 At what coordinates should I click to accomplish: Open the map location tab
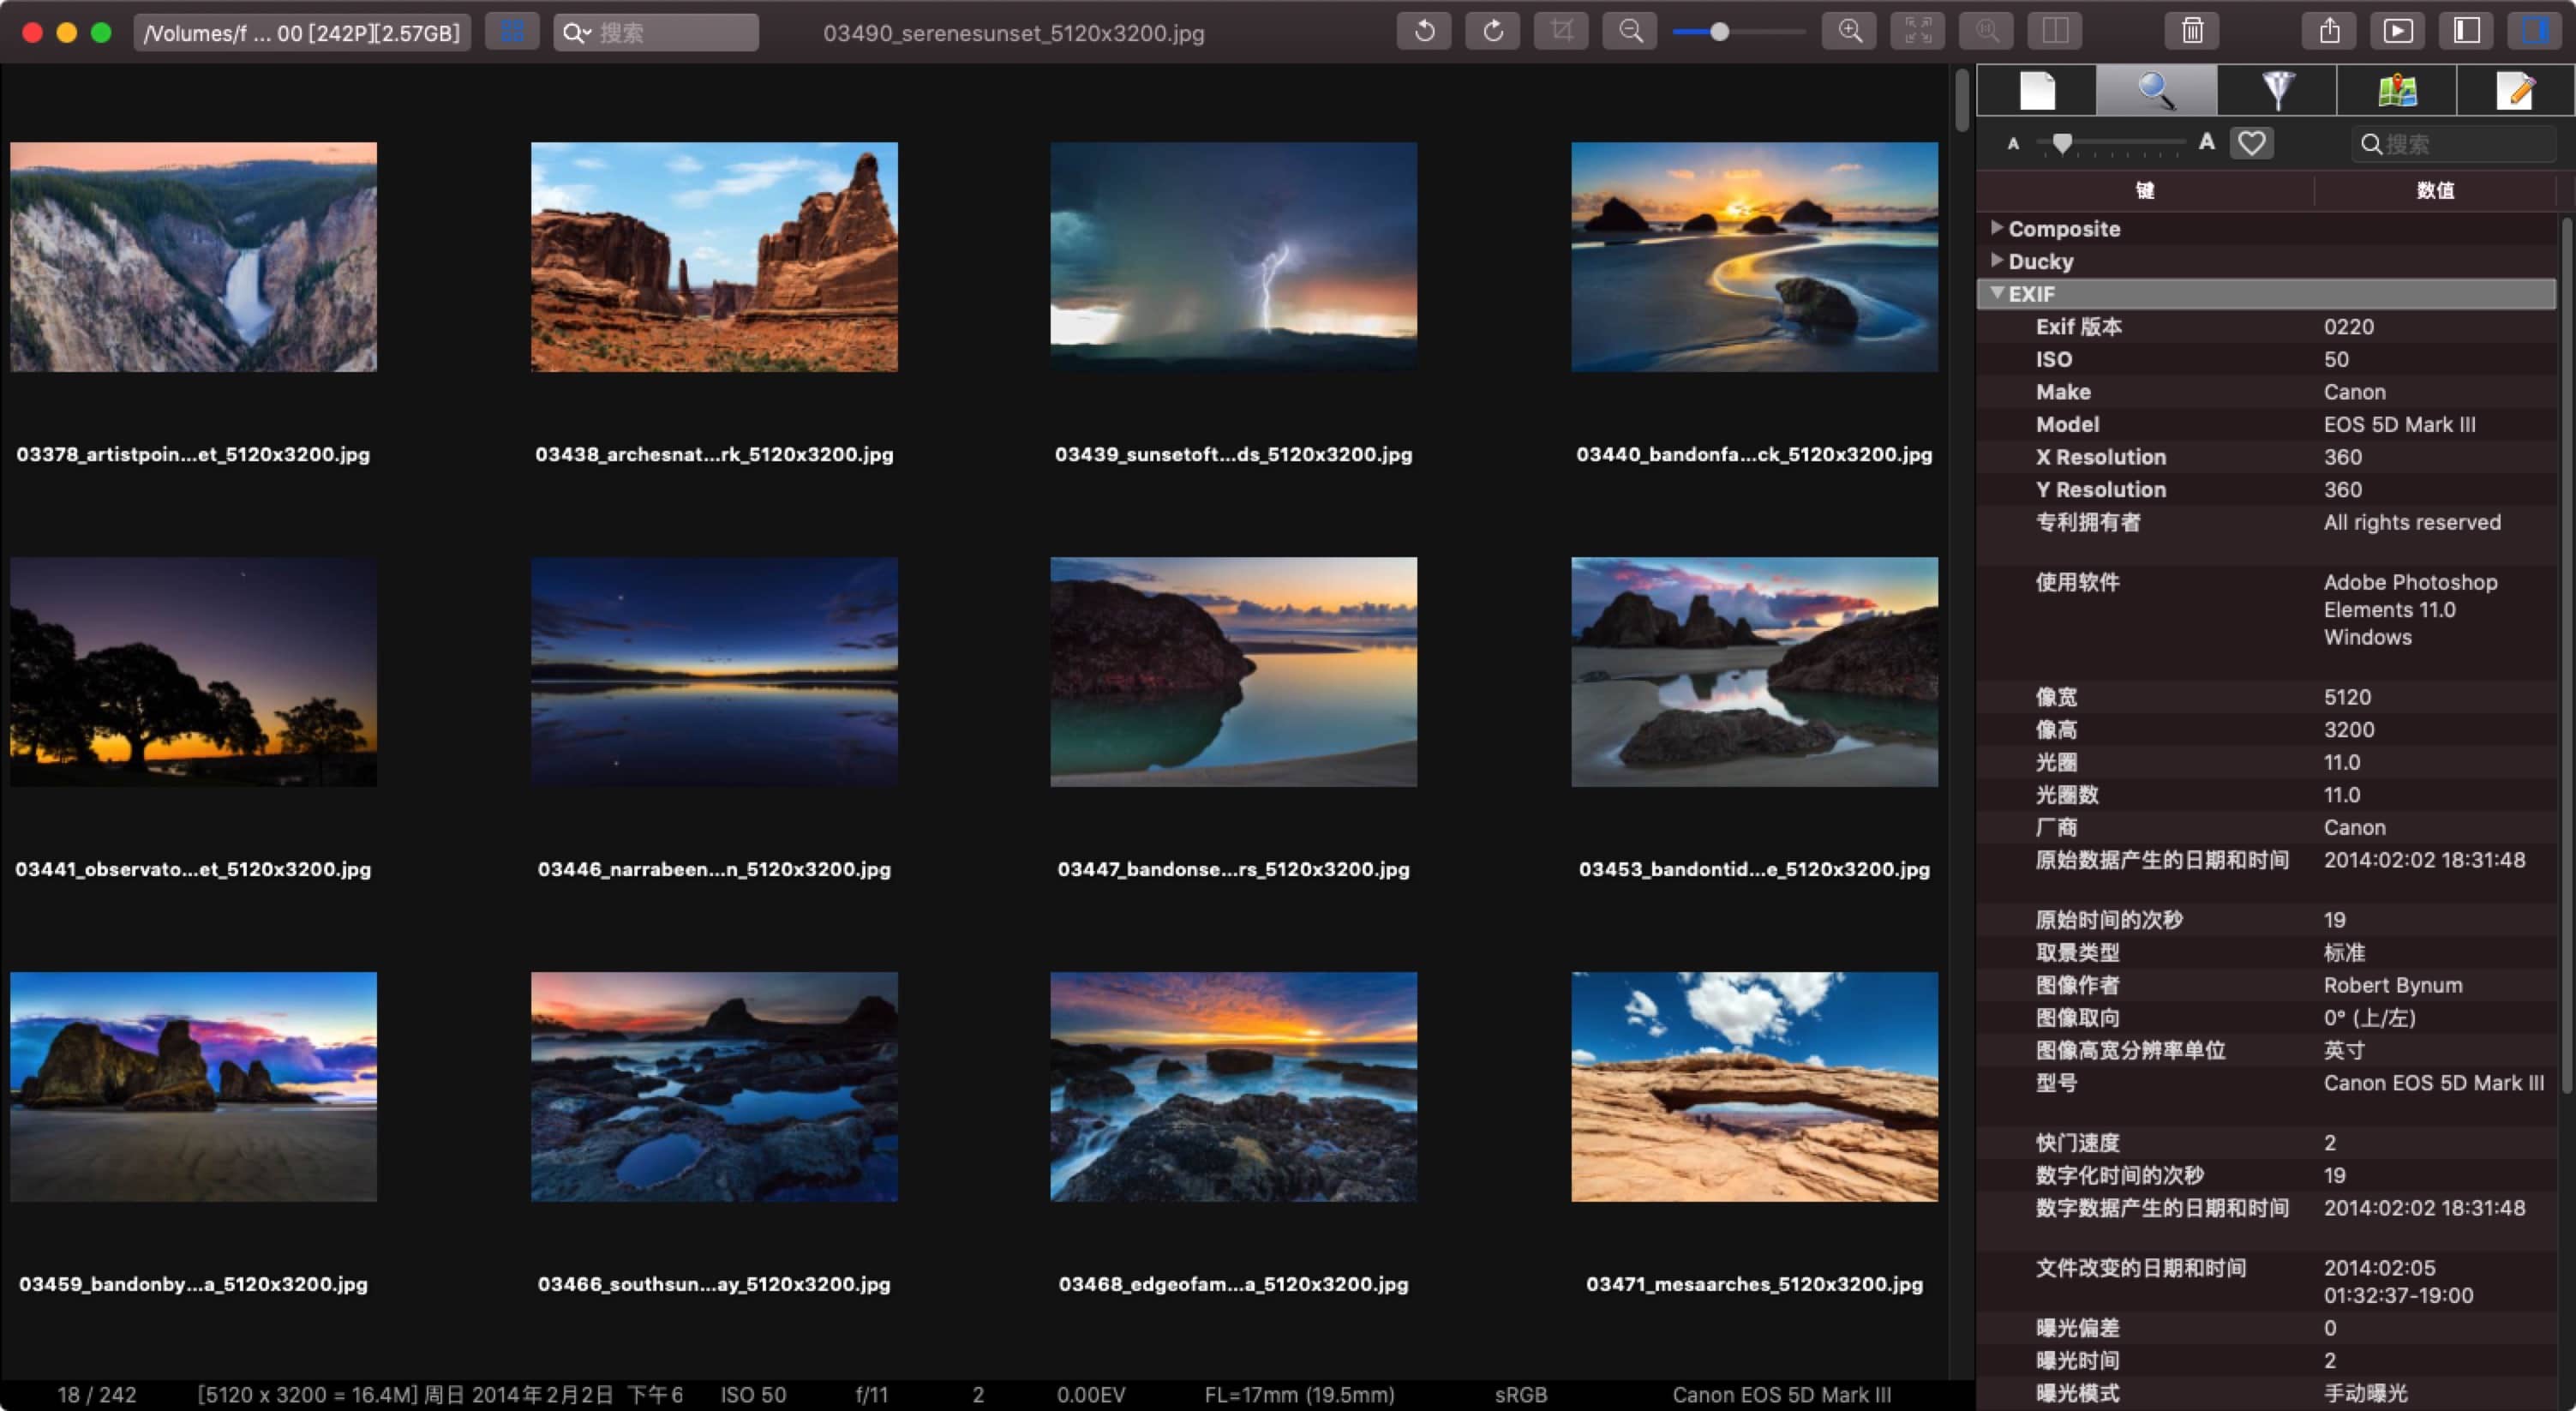2397,91
